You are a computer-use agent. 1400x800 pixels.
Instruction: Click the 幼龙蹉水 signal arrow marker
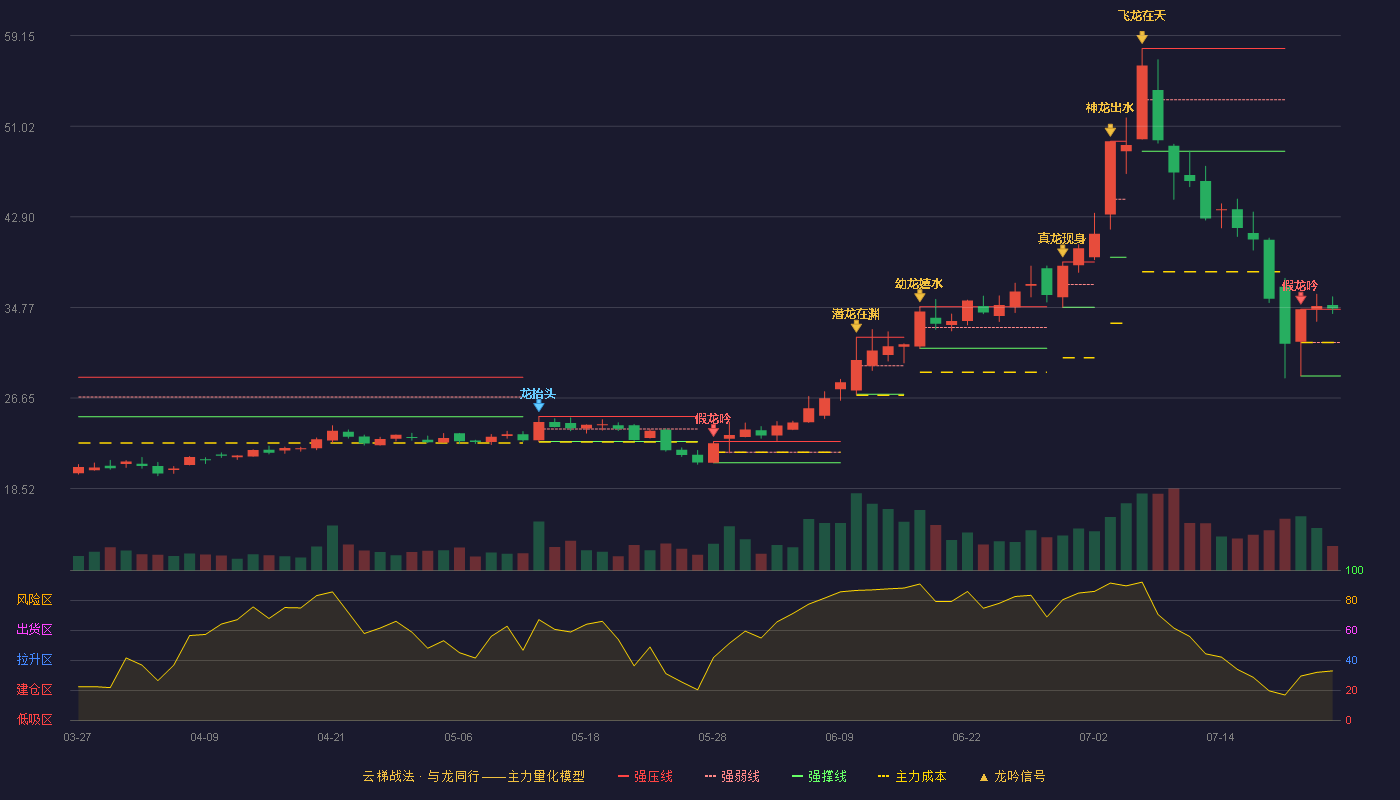tap(920, 296)
